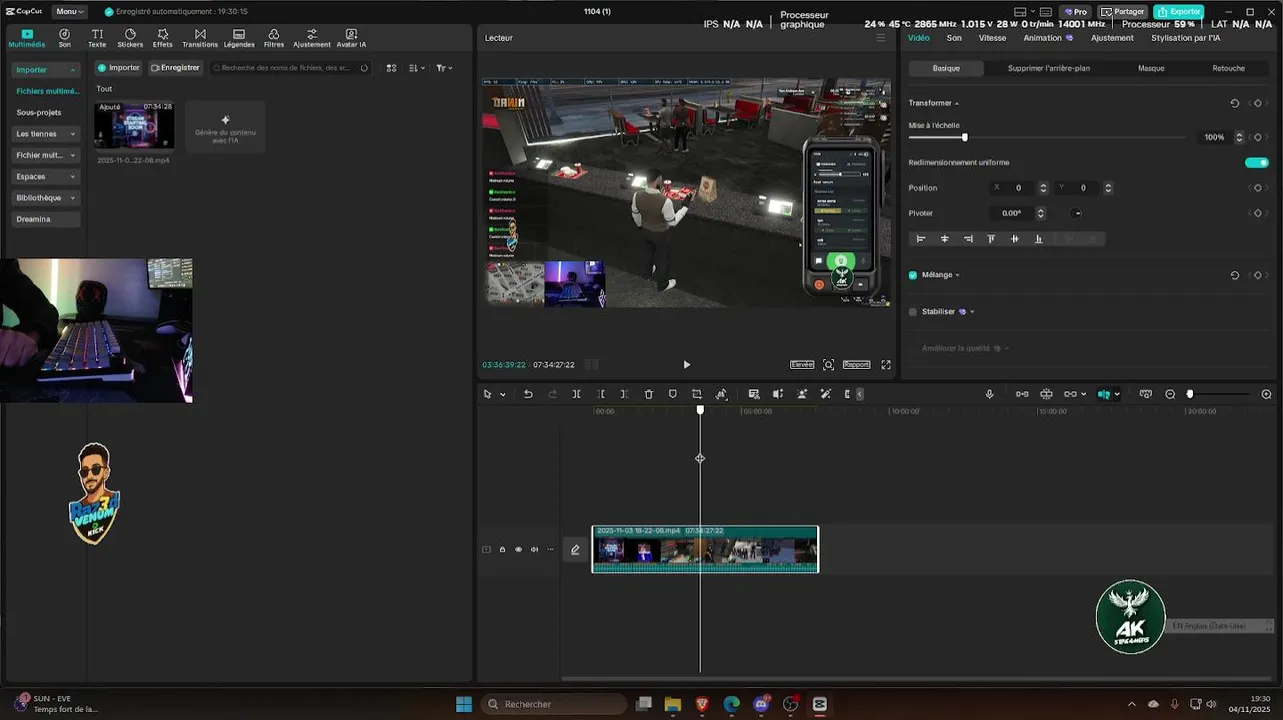Click the pencil cover edit icon on track

click(575, 549)
